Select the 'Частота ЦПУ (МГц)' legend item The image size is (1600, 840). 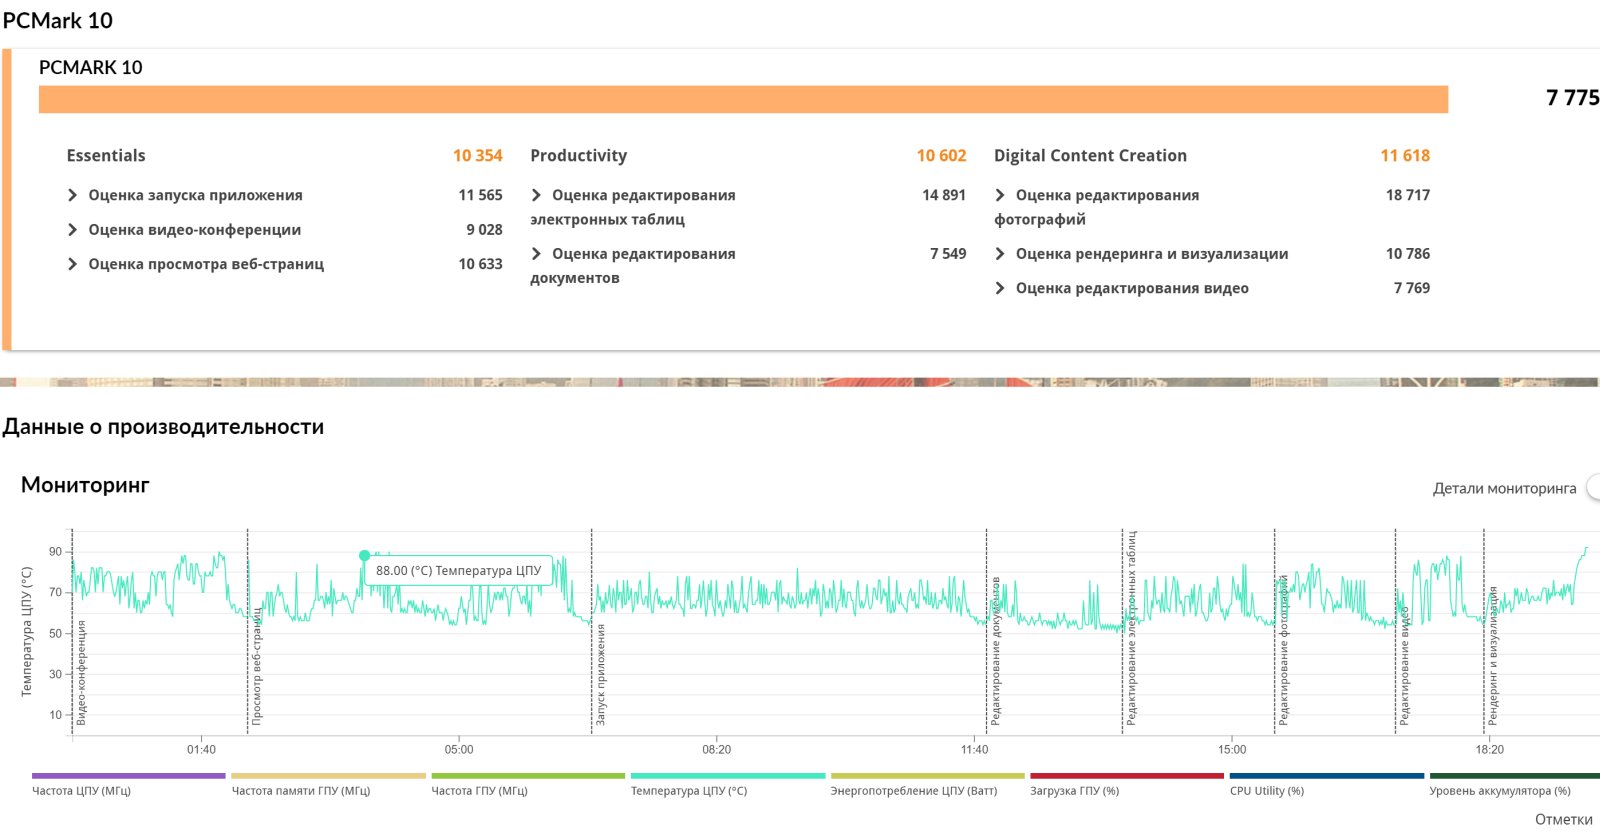click(x=81, y=791)
